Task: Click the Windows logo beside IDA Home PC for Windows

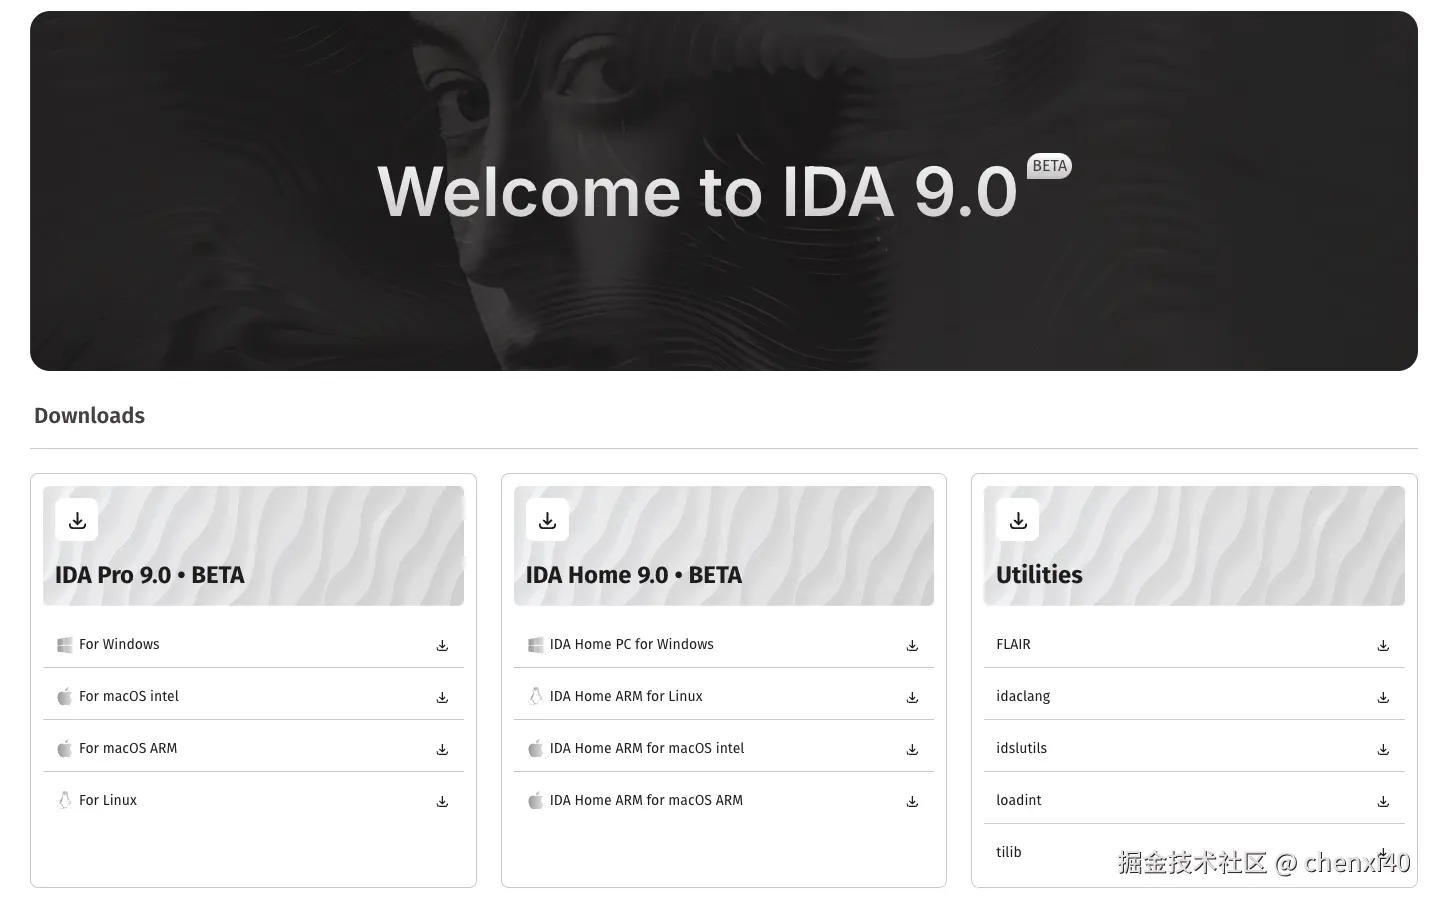Action: (536, 645)
